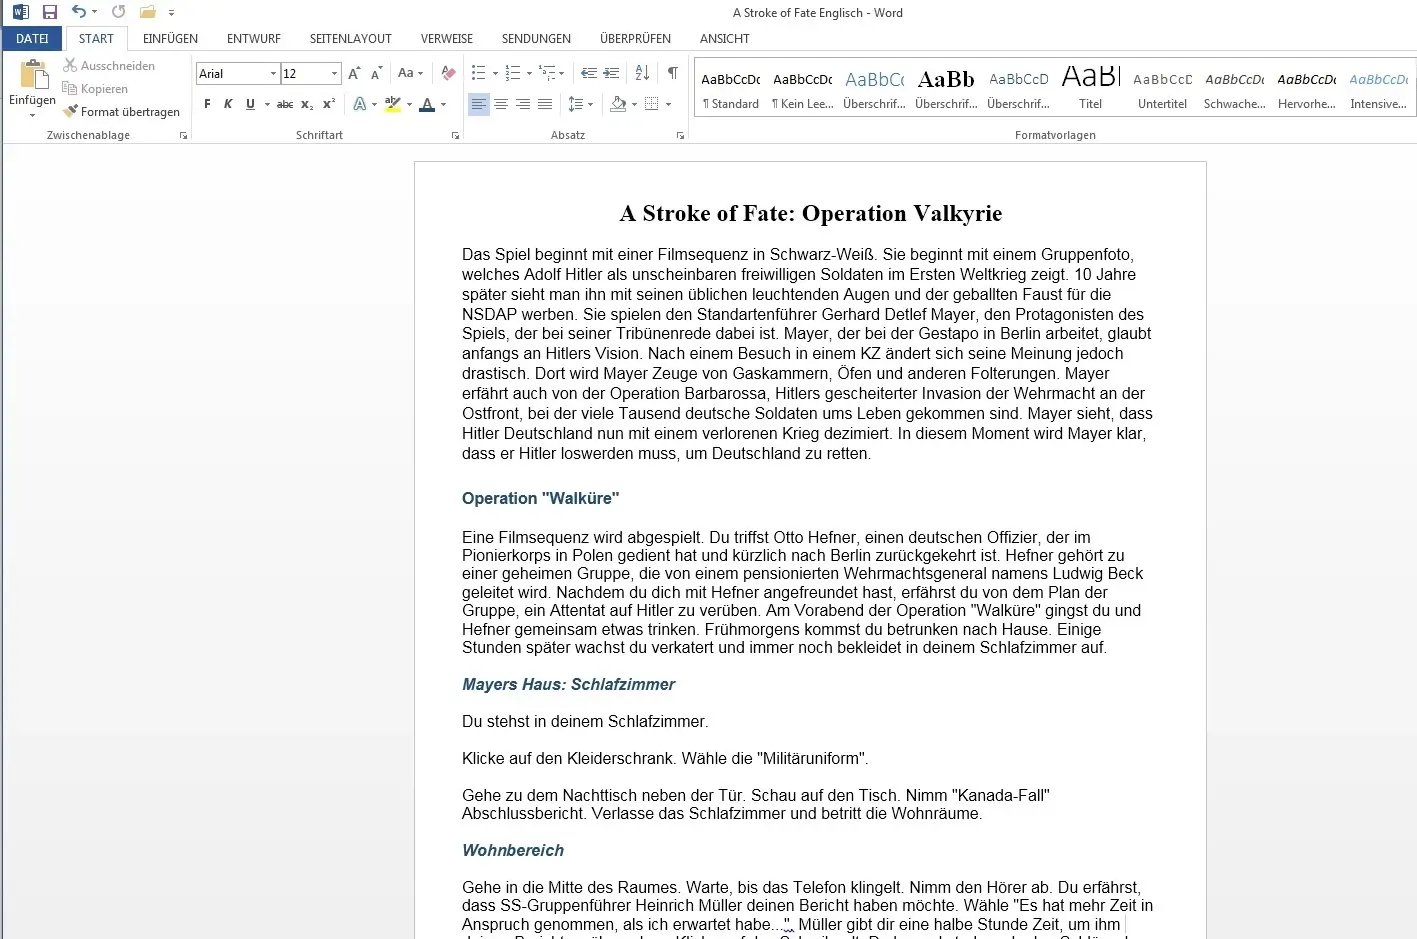
Task: Open the DATEI tab
Action: tap(32, 38)
